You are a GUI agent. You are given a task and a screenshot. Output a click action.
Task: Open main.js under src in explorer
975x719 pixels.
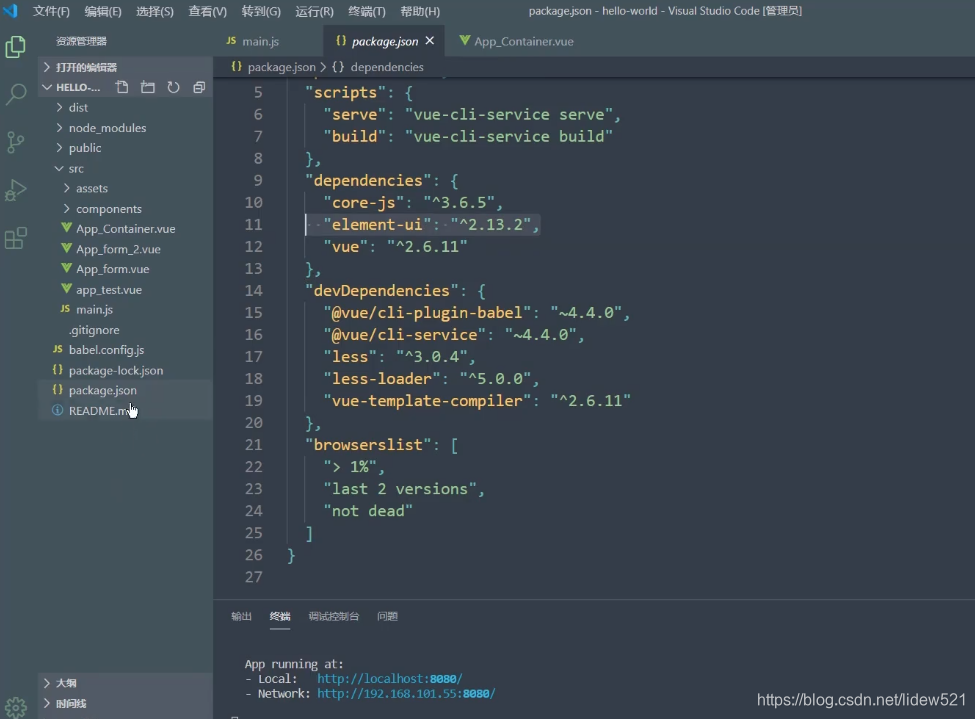click(95, 309)
